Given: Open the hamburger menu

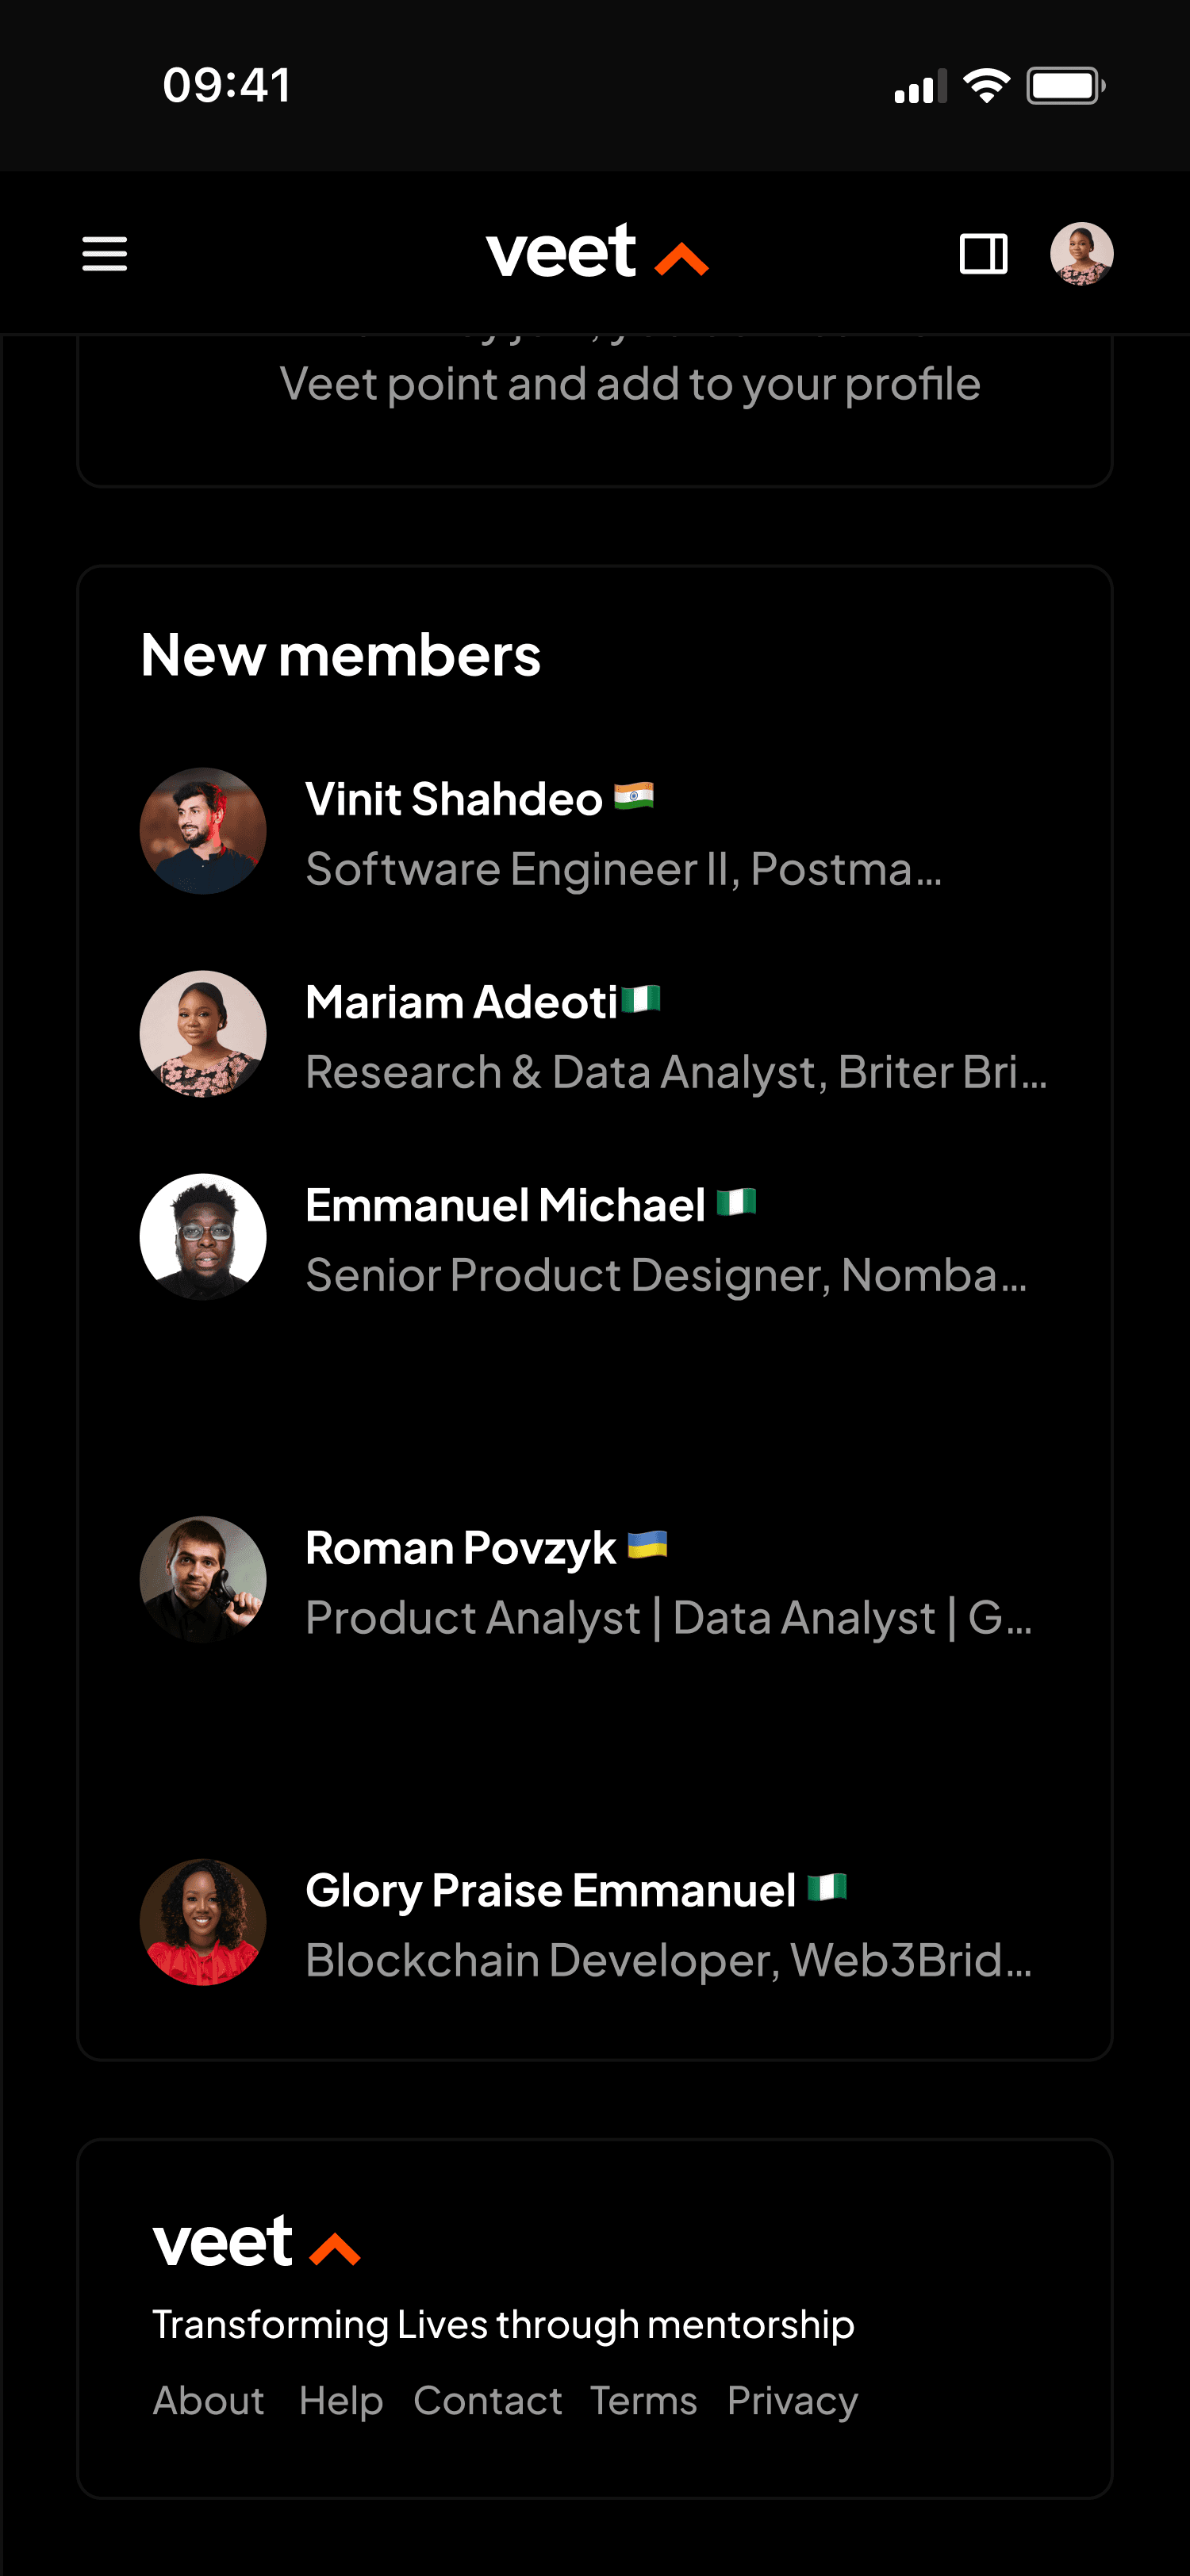Looking at the screenshot, I should pos(104,254).
